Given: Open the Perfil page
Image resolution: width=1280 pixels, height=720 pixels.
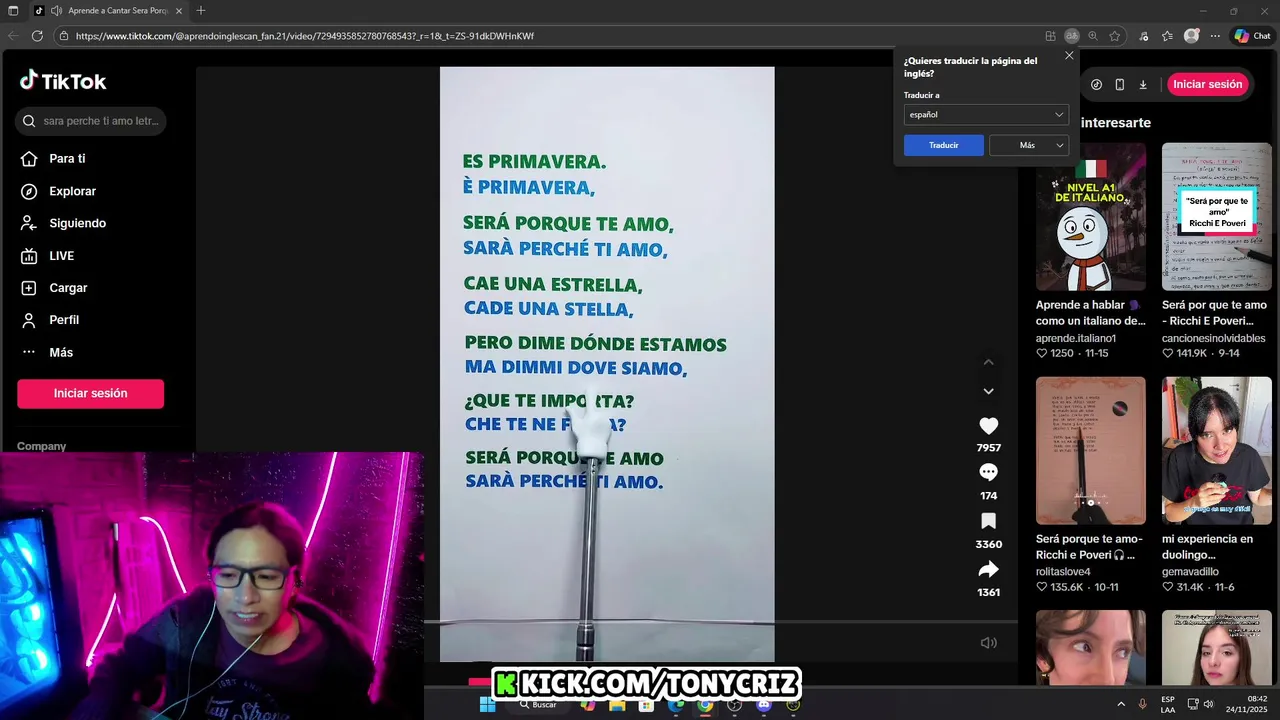Looking at the screenshot, I should 51,320.
